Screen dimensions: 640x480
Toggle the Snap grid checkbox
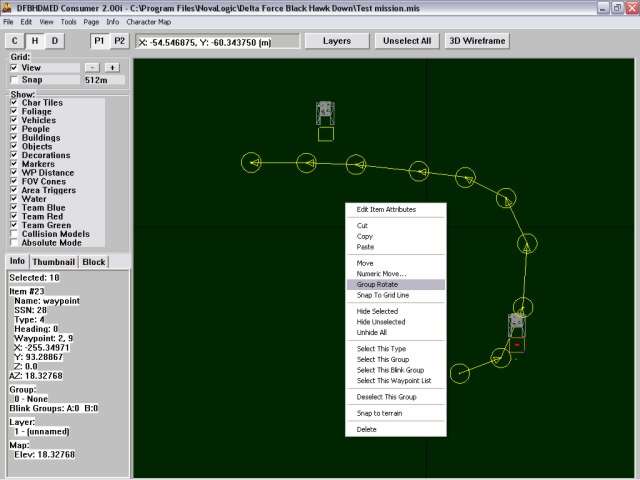13,79
